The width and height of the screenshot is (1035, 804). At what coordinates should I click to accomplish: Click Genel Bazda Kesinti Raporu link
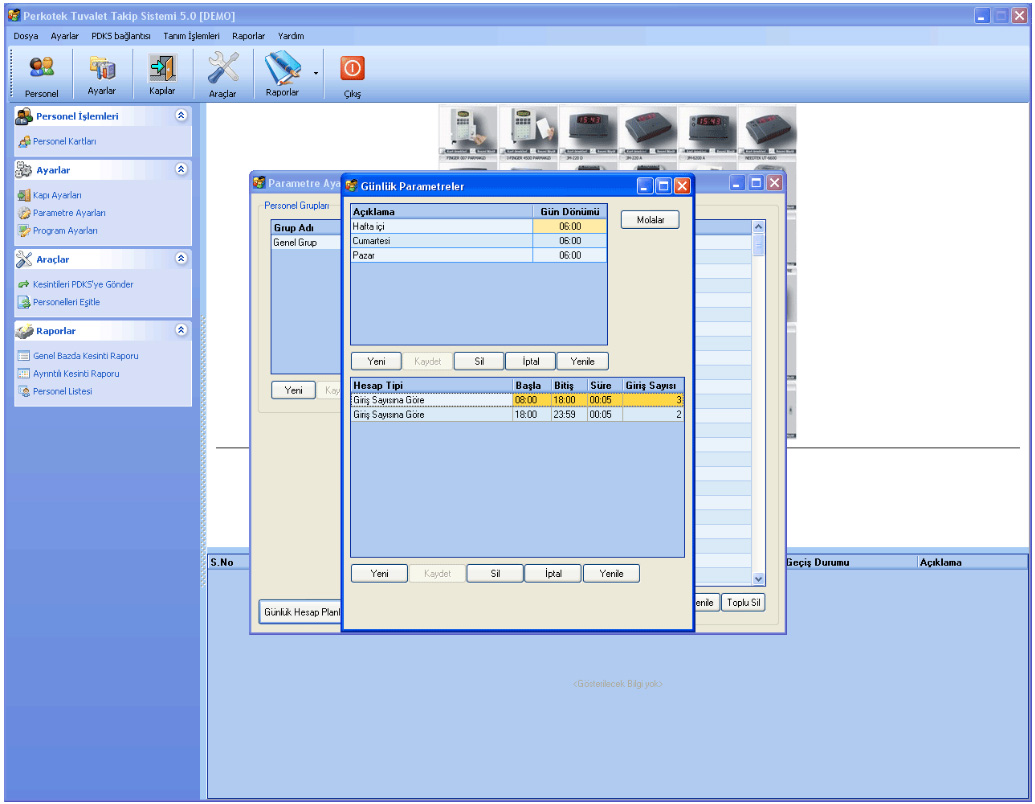[85, 356]
